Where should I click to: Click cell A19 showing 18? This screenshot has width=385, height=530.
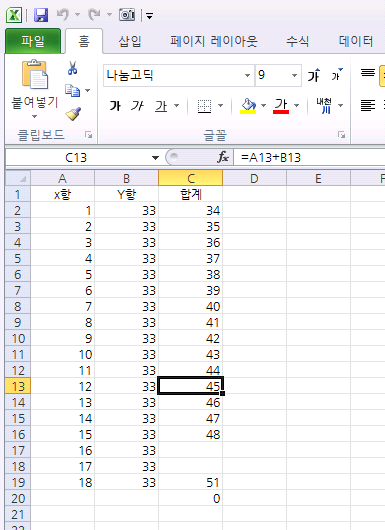point(63,482)
